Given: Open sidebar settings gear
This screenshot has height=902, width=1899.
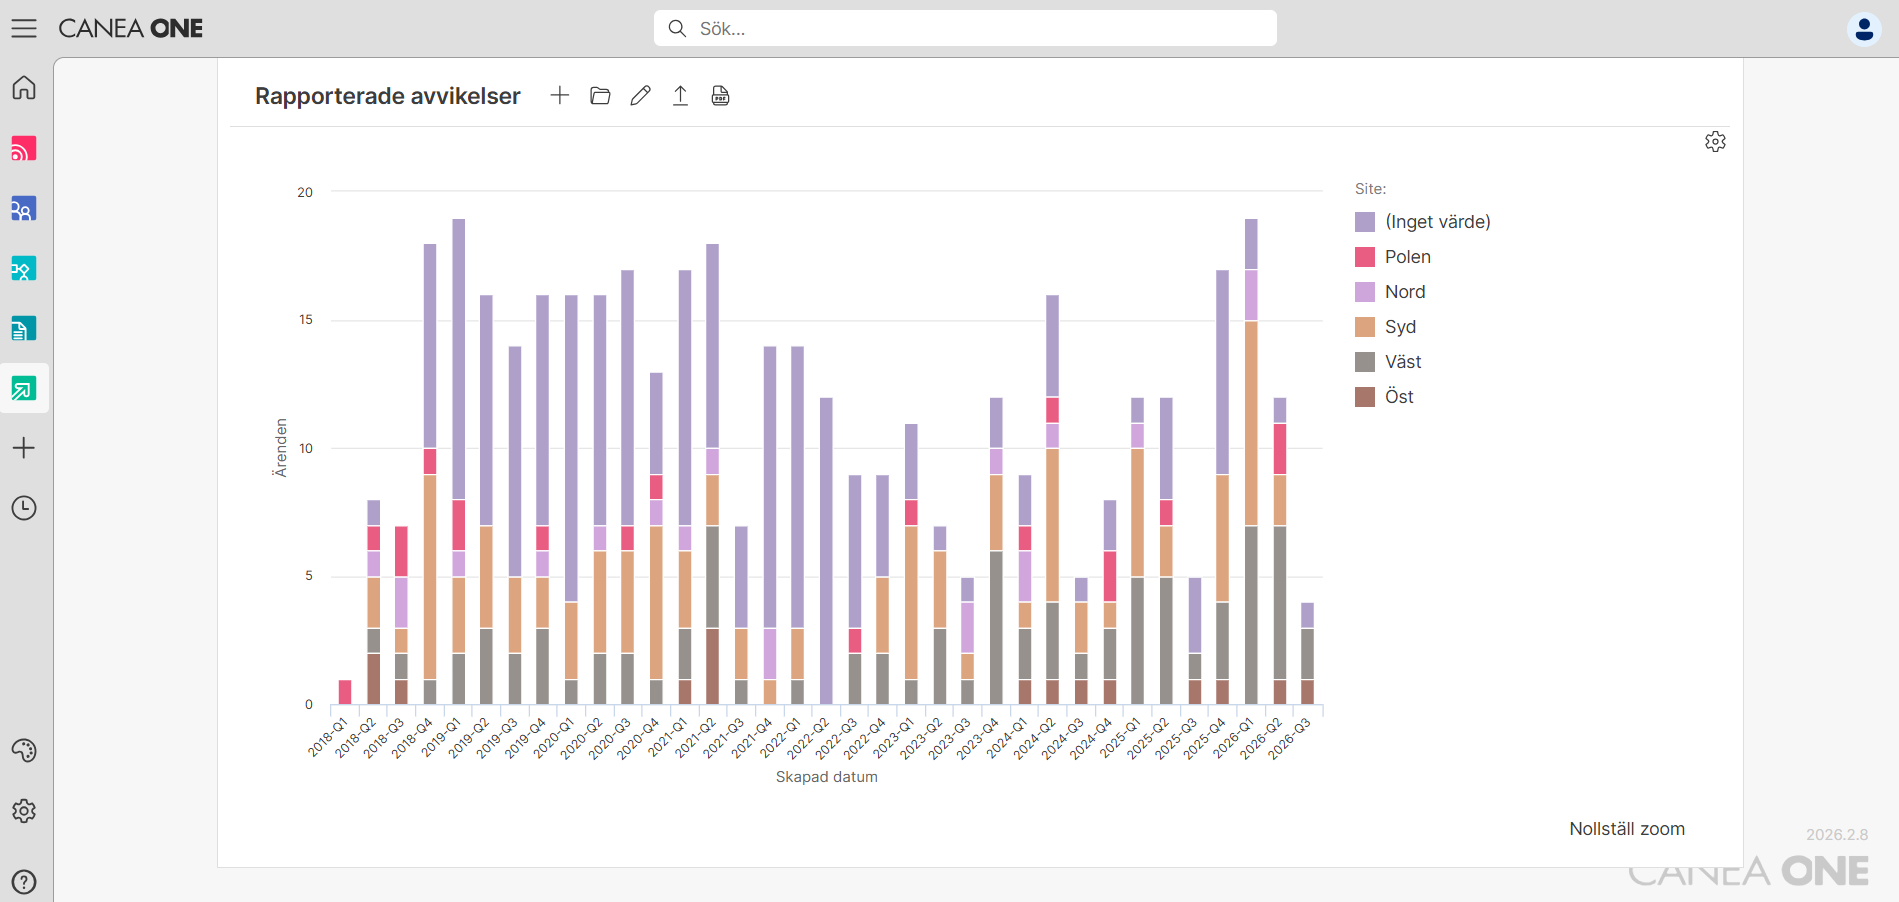Looking at the screenshot, I should 24,811.
